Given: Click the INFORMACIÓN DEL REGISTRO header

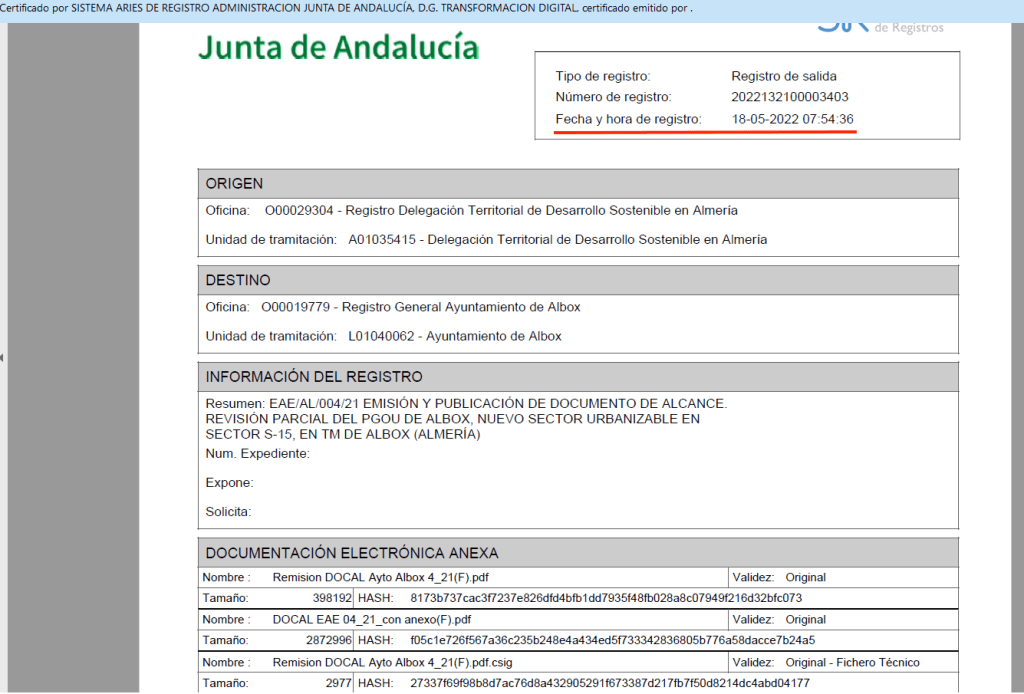Looking at the screenshot, I should click(x=314, y=377).
